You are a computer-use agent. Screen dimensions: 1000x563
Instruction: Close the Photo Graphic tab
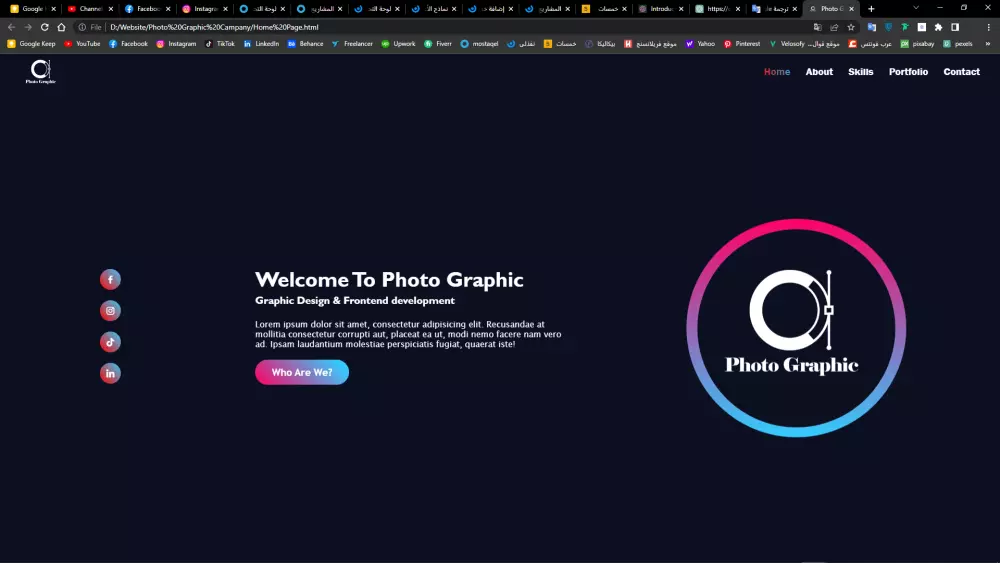851,9
